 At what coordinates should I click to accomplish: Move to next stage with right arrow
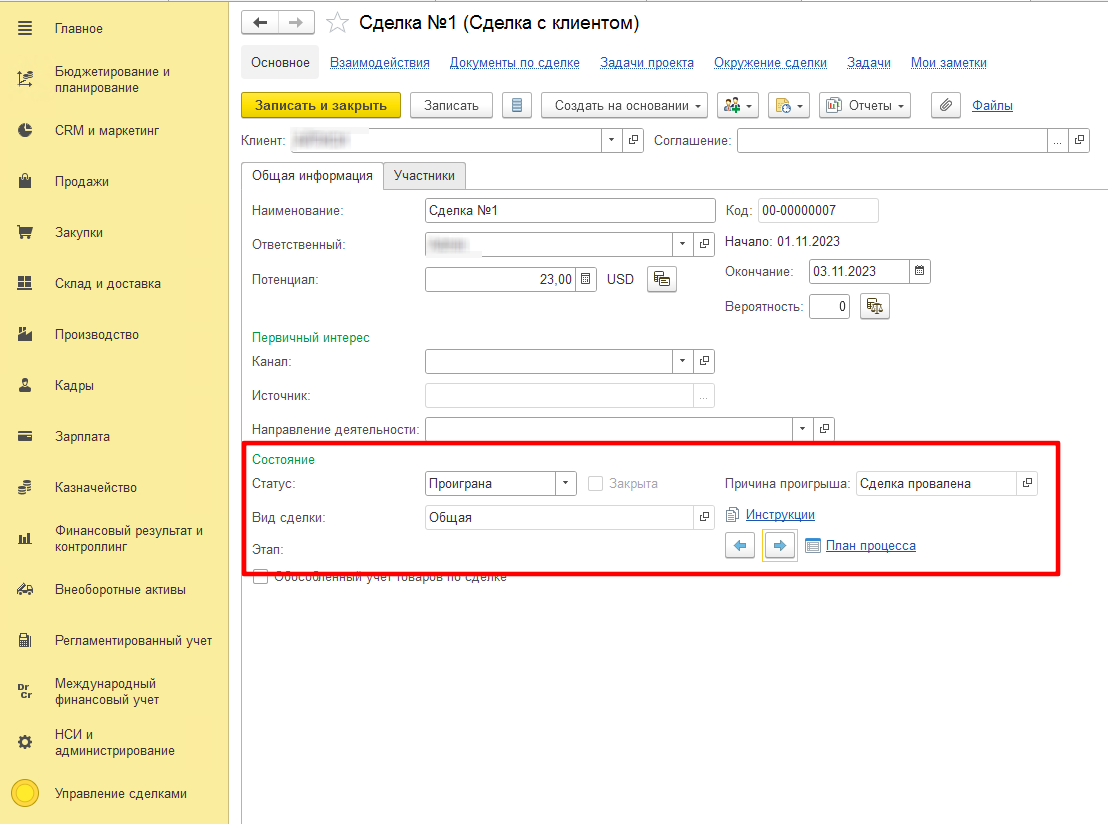click(780, 546)
